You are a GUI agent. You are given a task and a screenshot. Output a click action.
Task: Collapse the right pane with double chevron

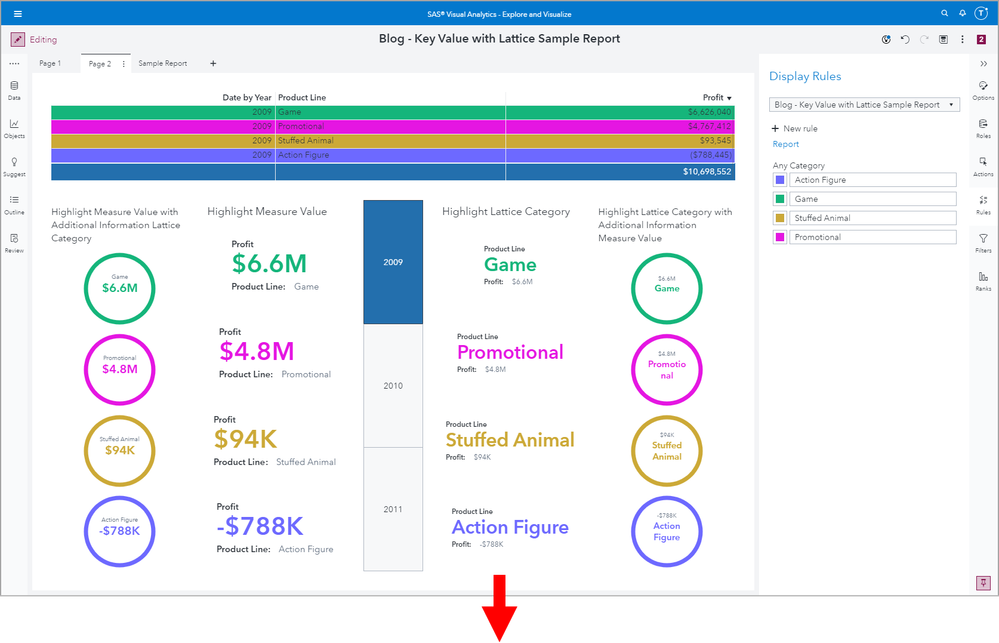tap(983, 64)
